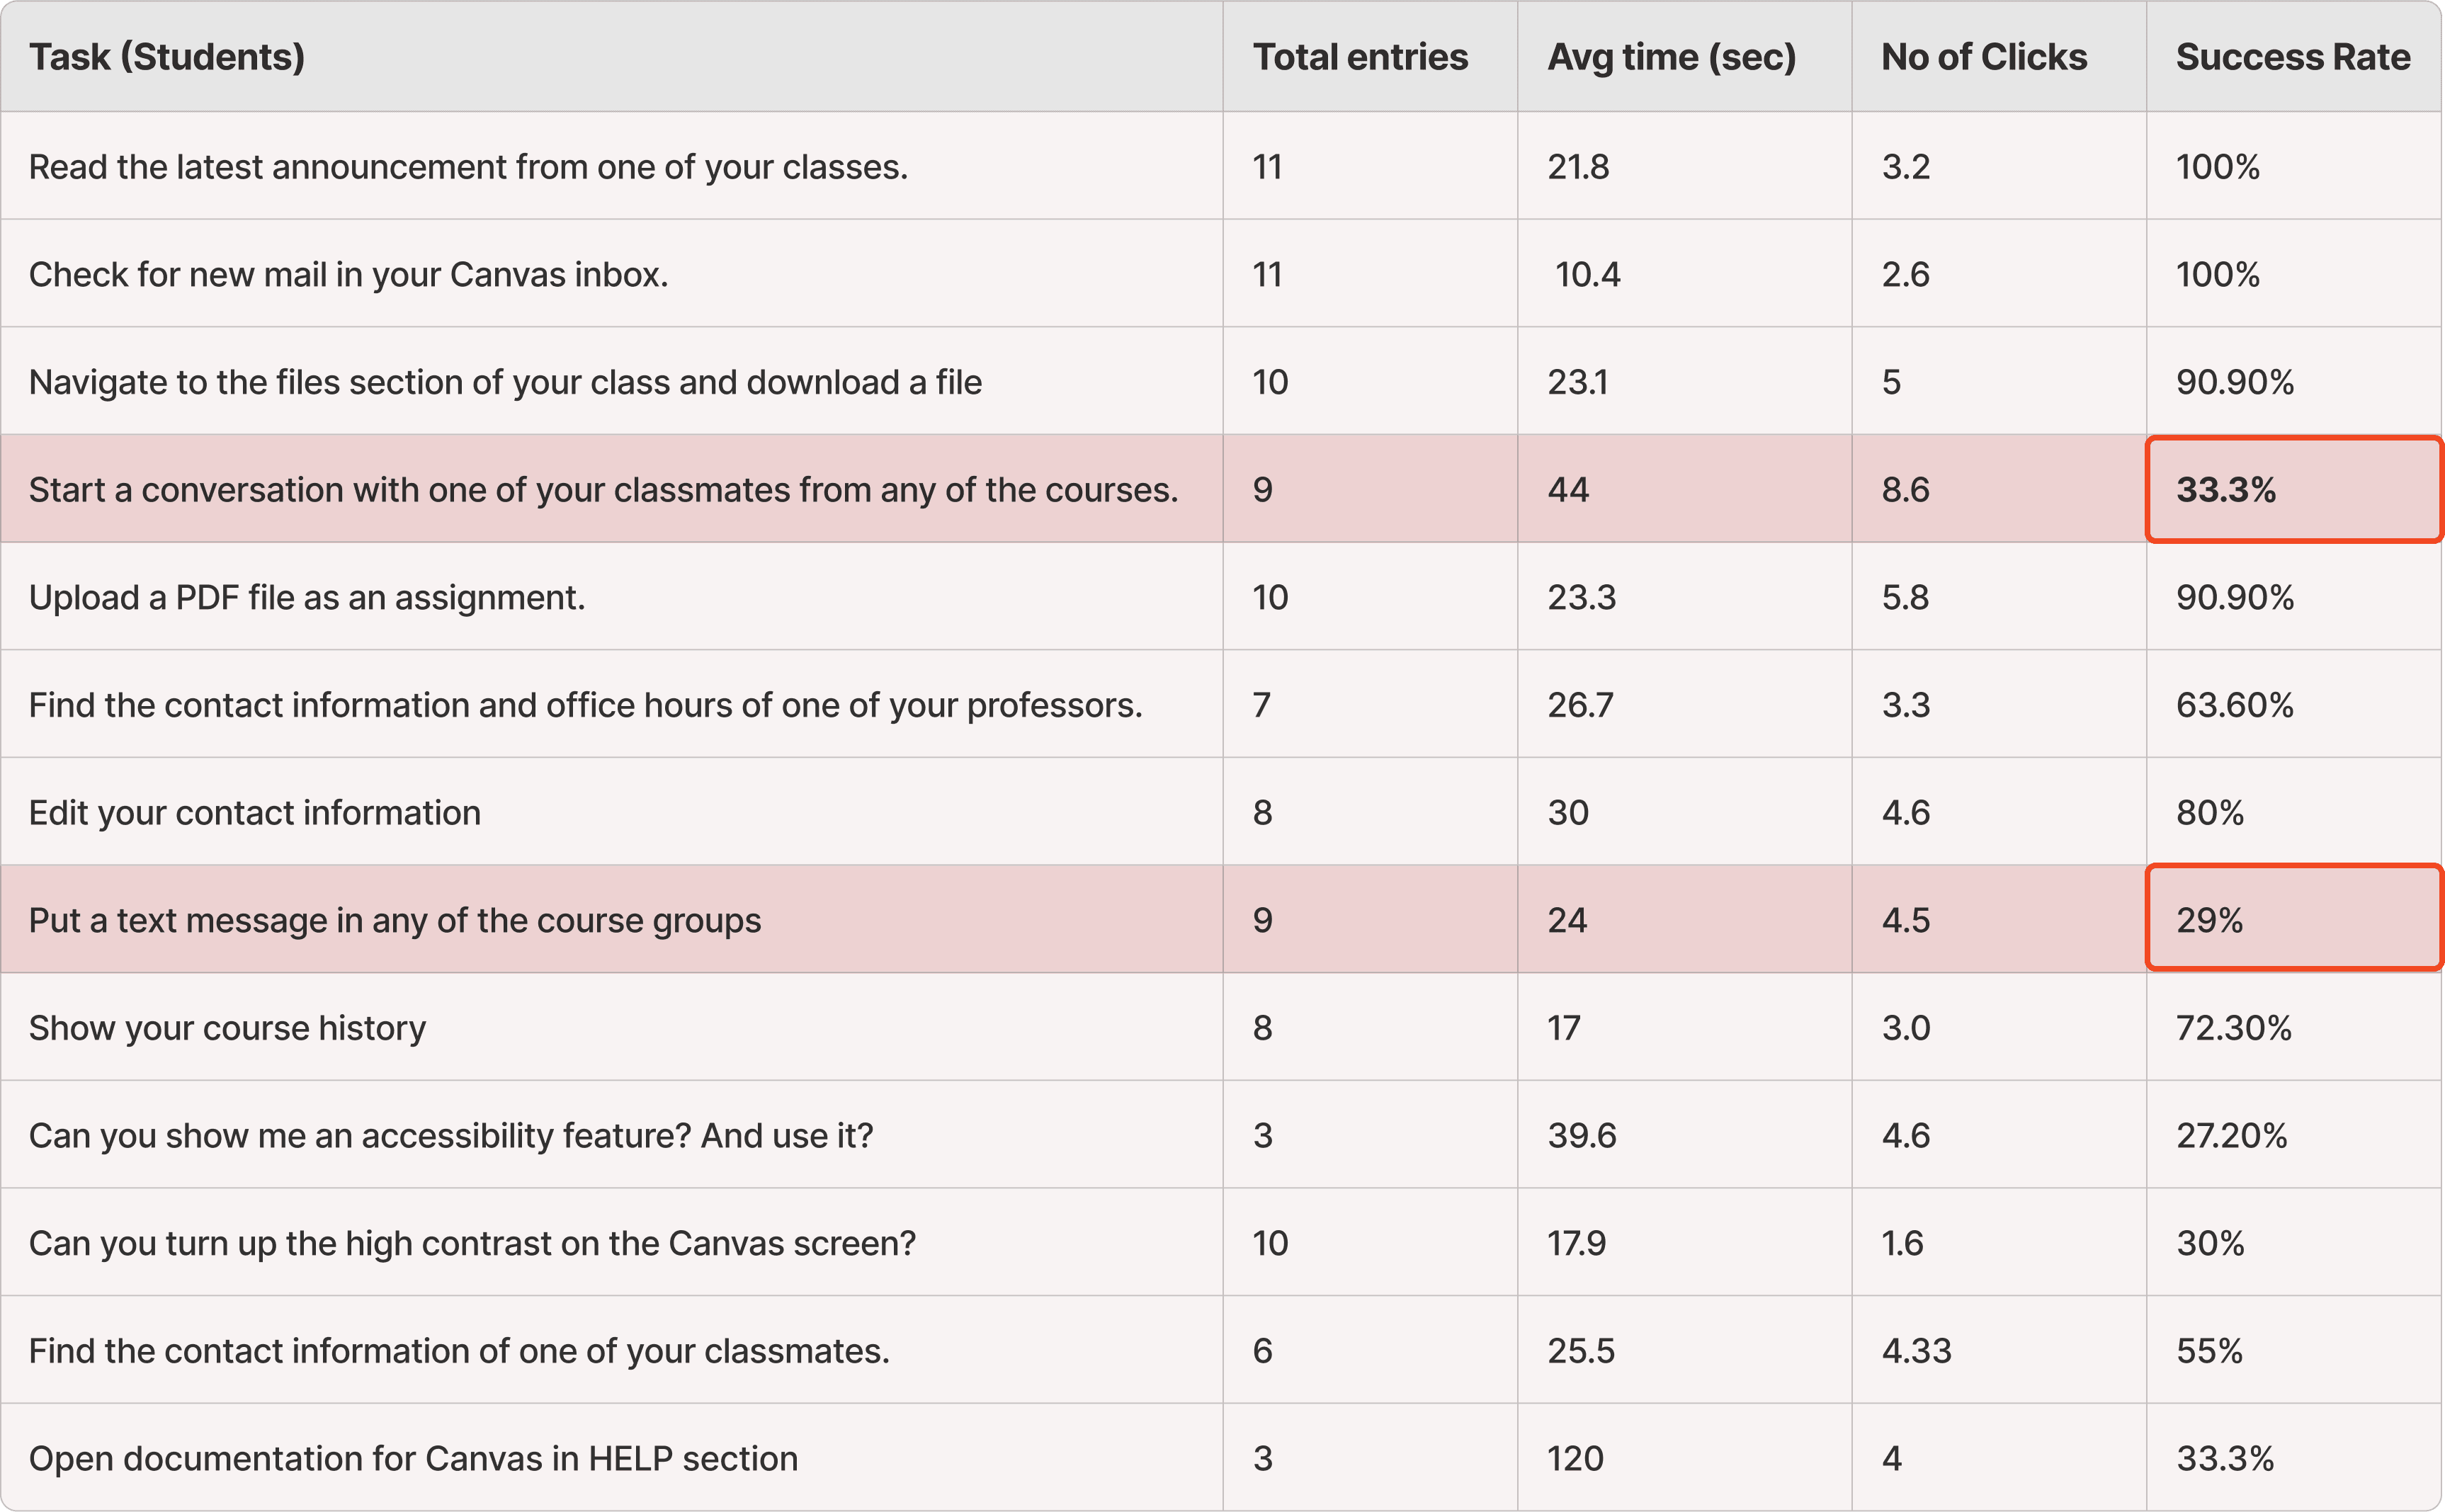Click 'Put a text message' task cell

pyautogui.click(x=395, y=920)
